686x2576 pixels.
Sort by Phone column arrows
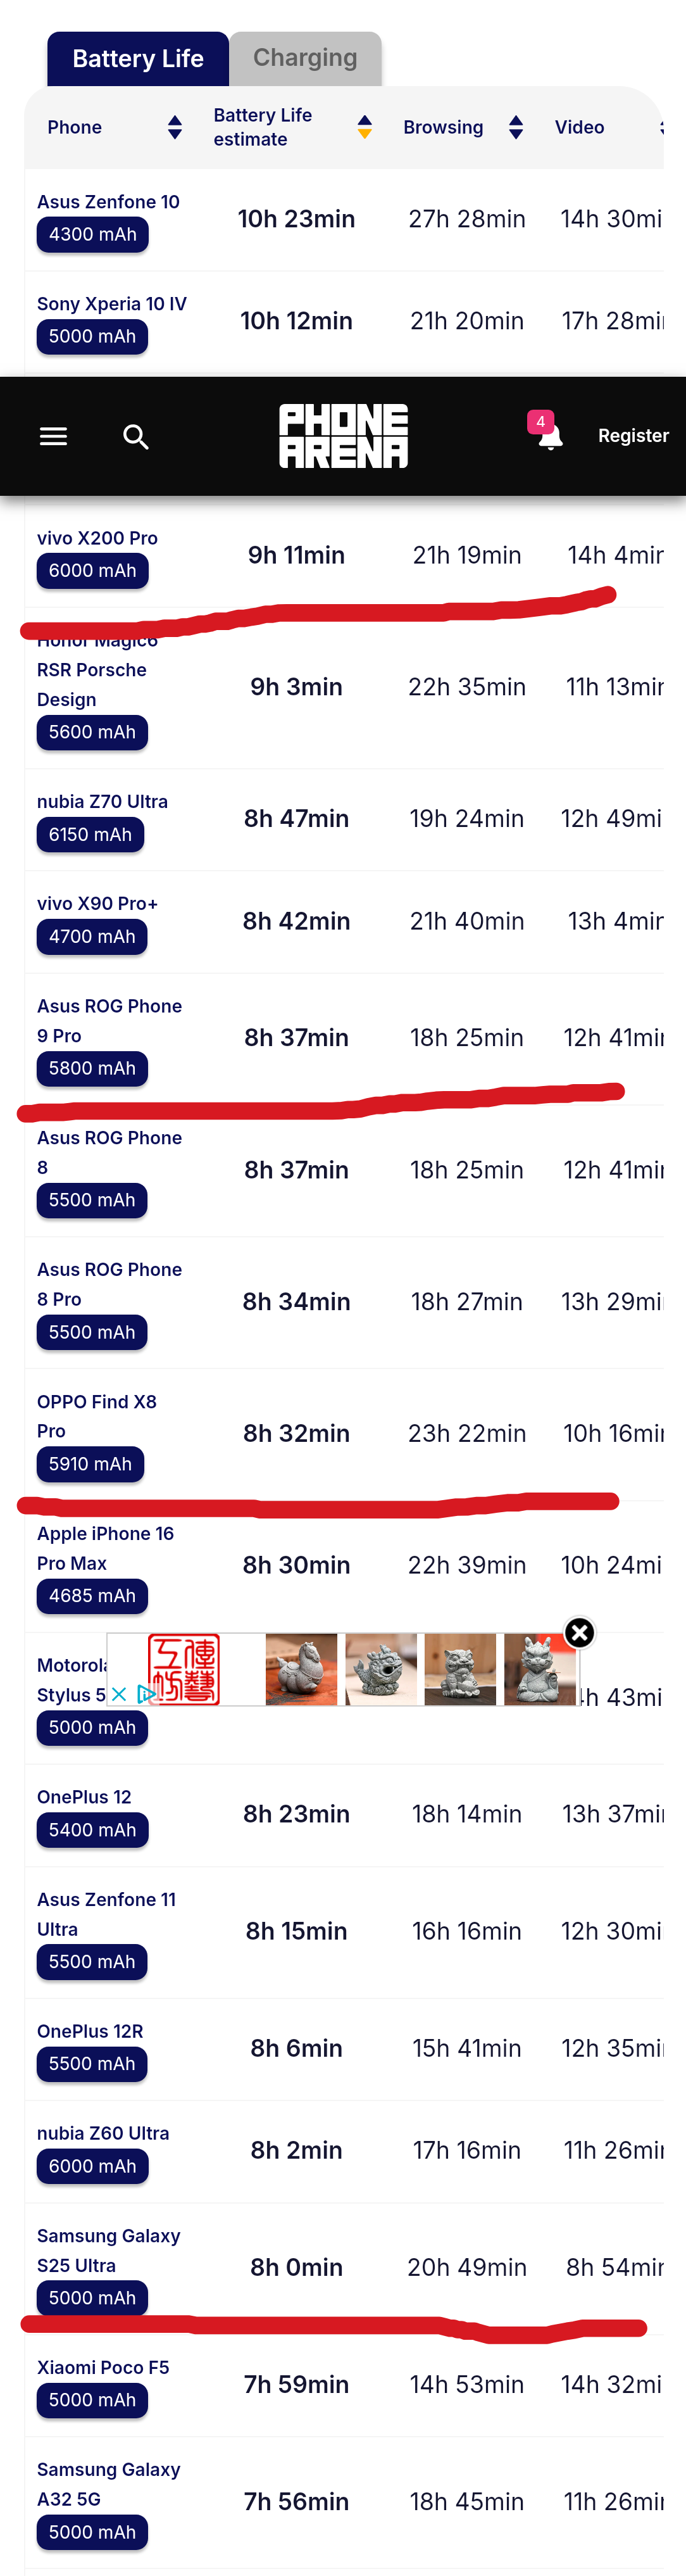point(175,127)
